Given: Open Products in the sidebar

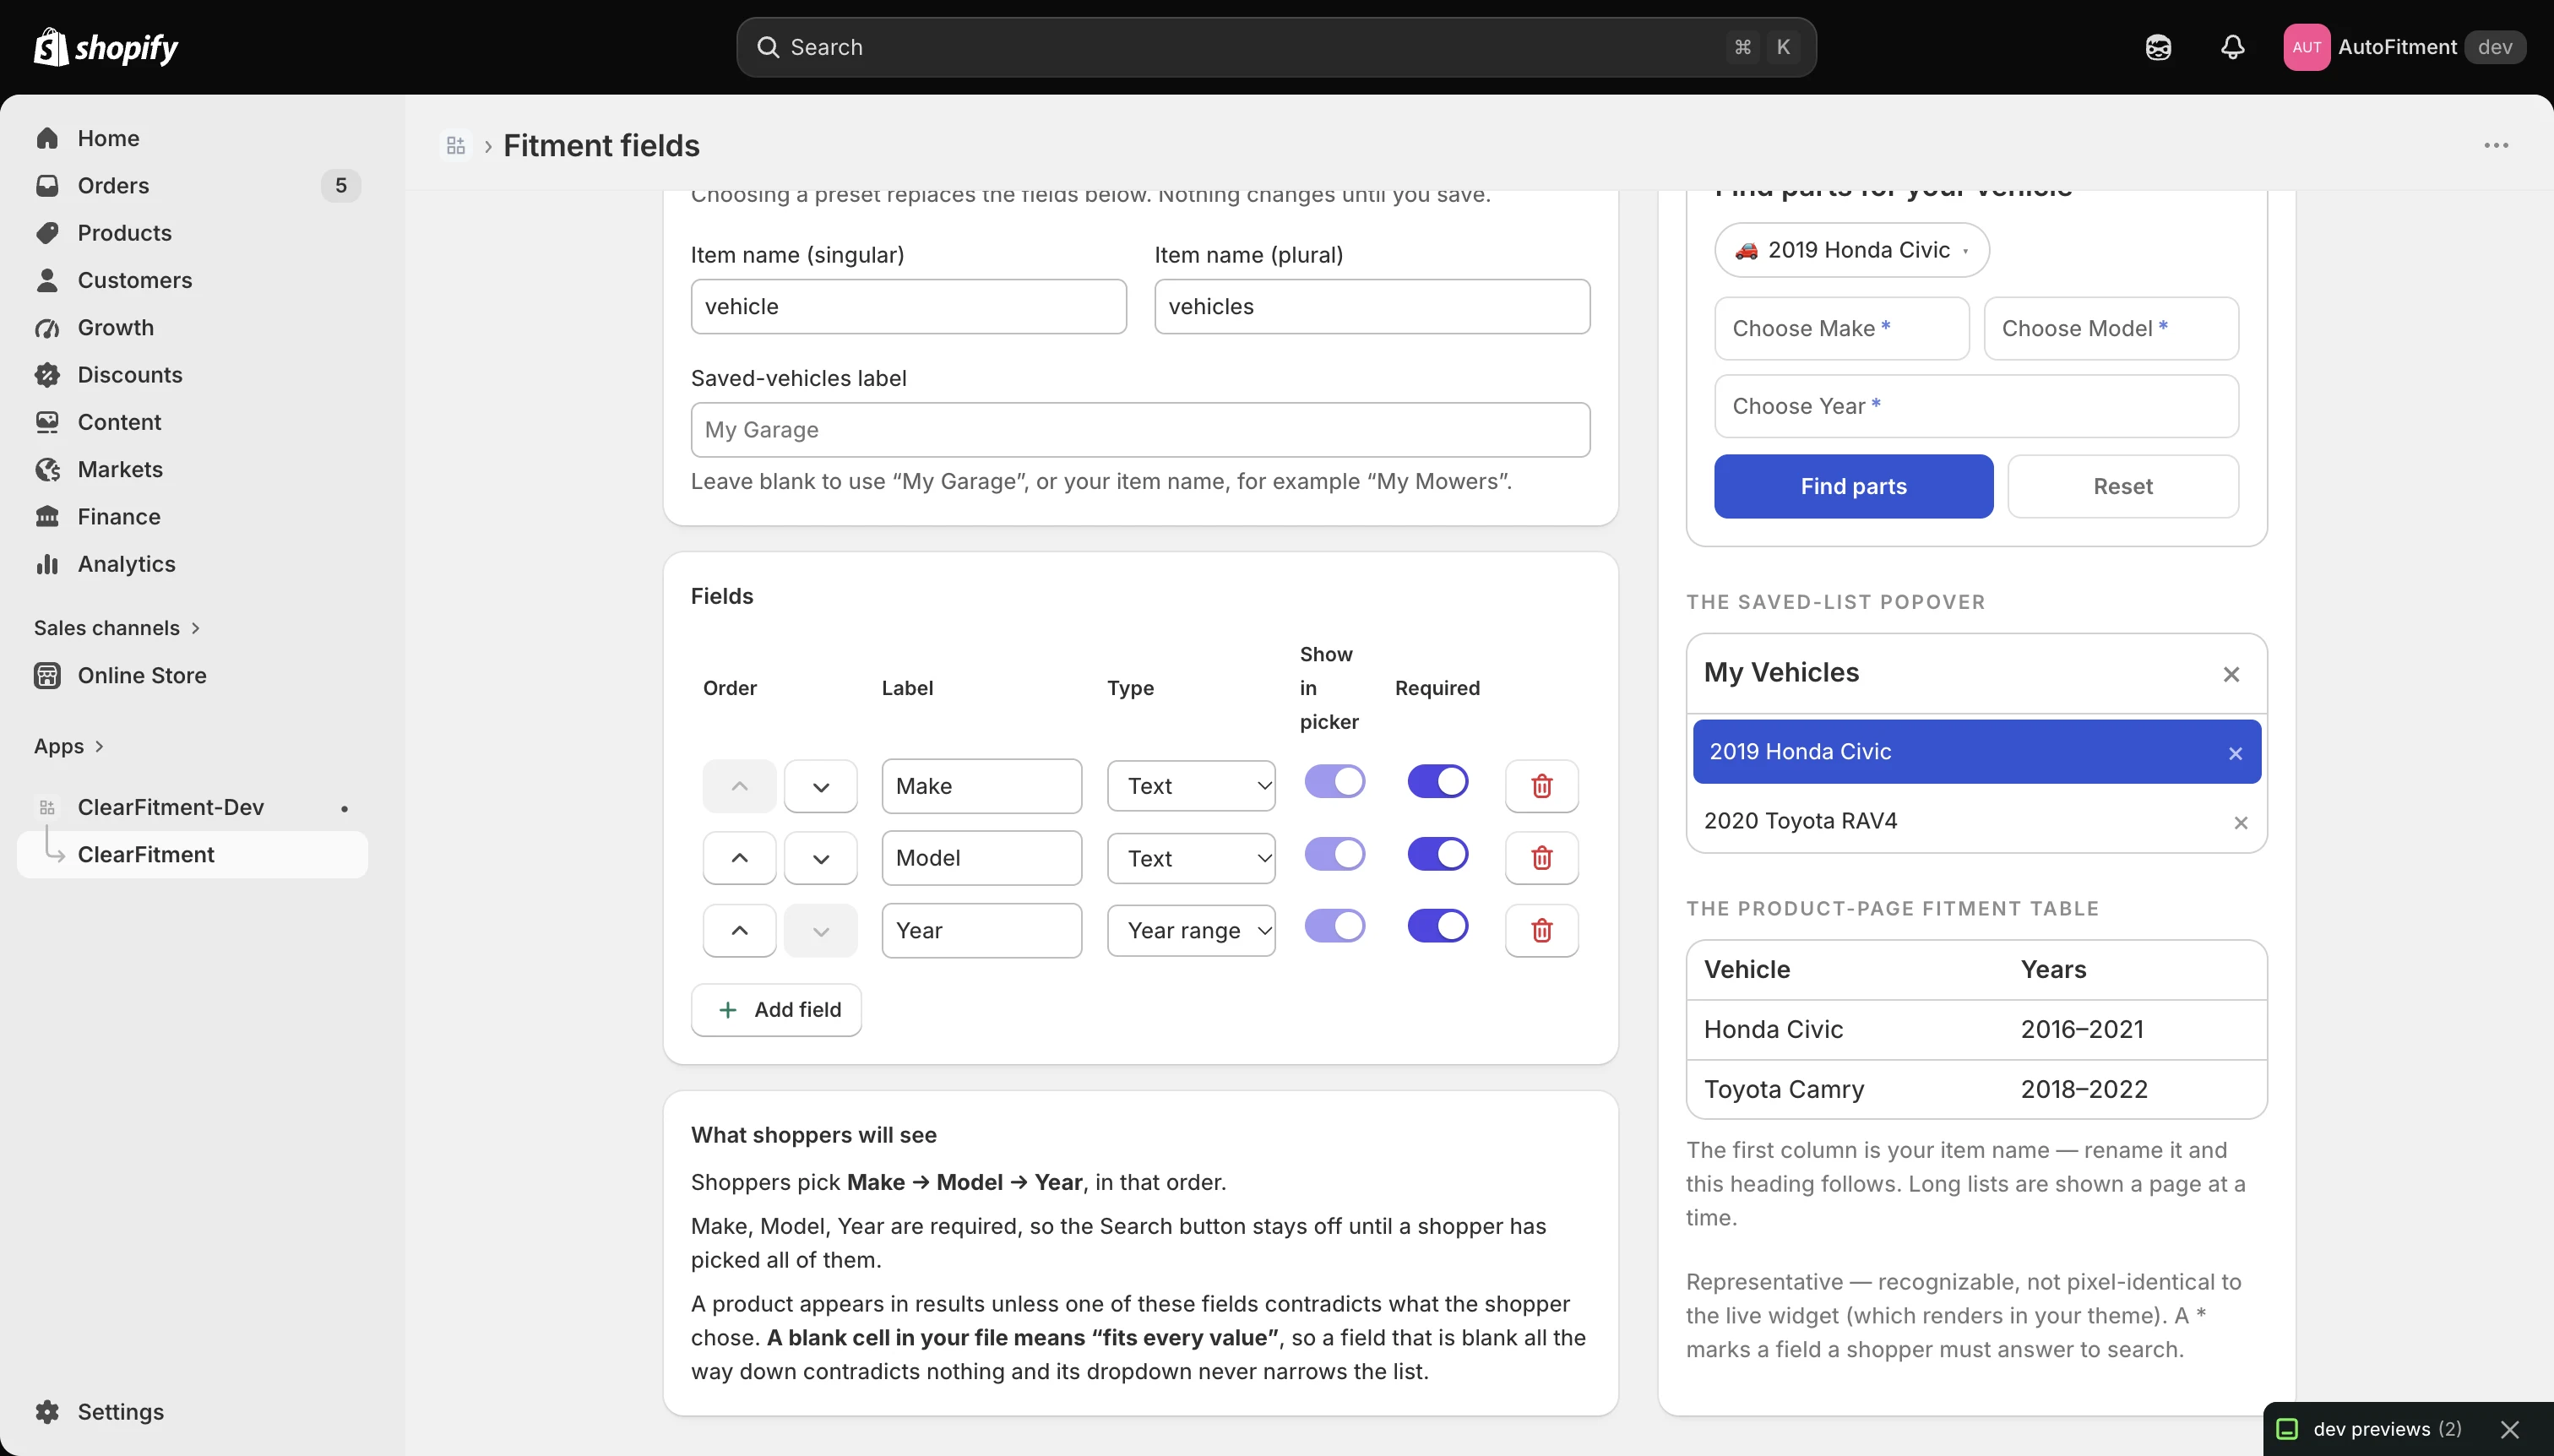Looking at the screenshot, I should 192,233.
